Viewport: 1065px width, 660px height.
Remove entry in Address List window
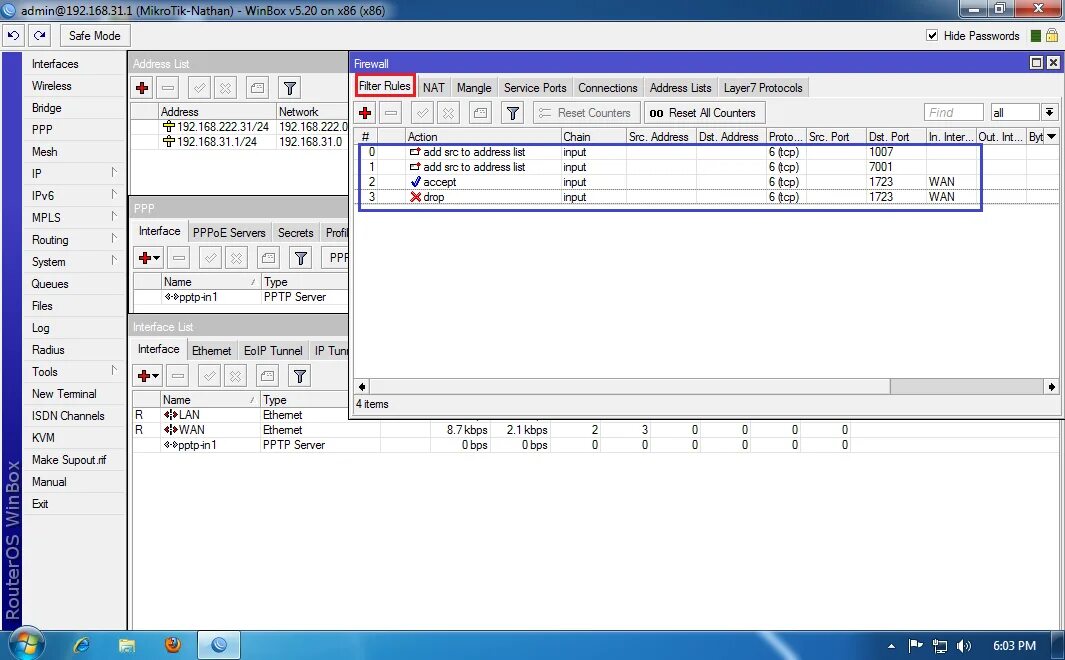point(168,88)
